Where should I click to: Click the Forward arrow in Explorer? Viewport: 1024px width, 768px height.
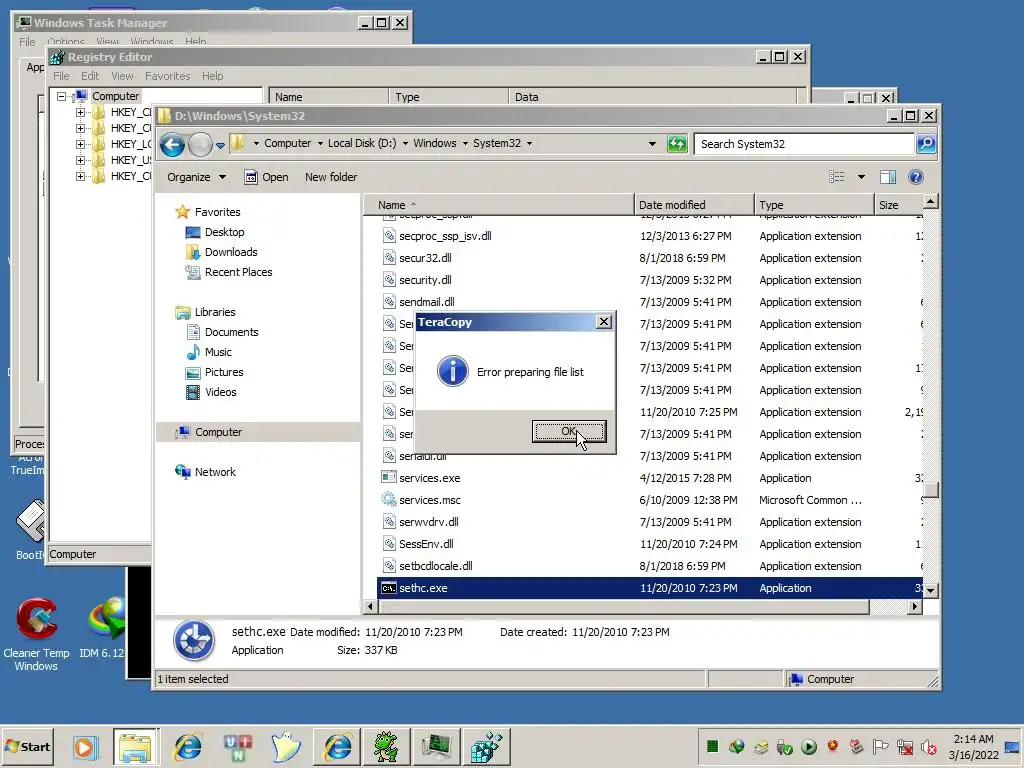(200, 144)
